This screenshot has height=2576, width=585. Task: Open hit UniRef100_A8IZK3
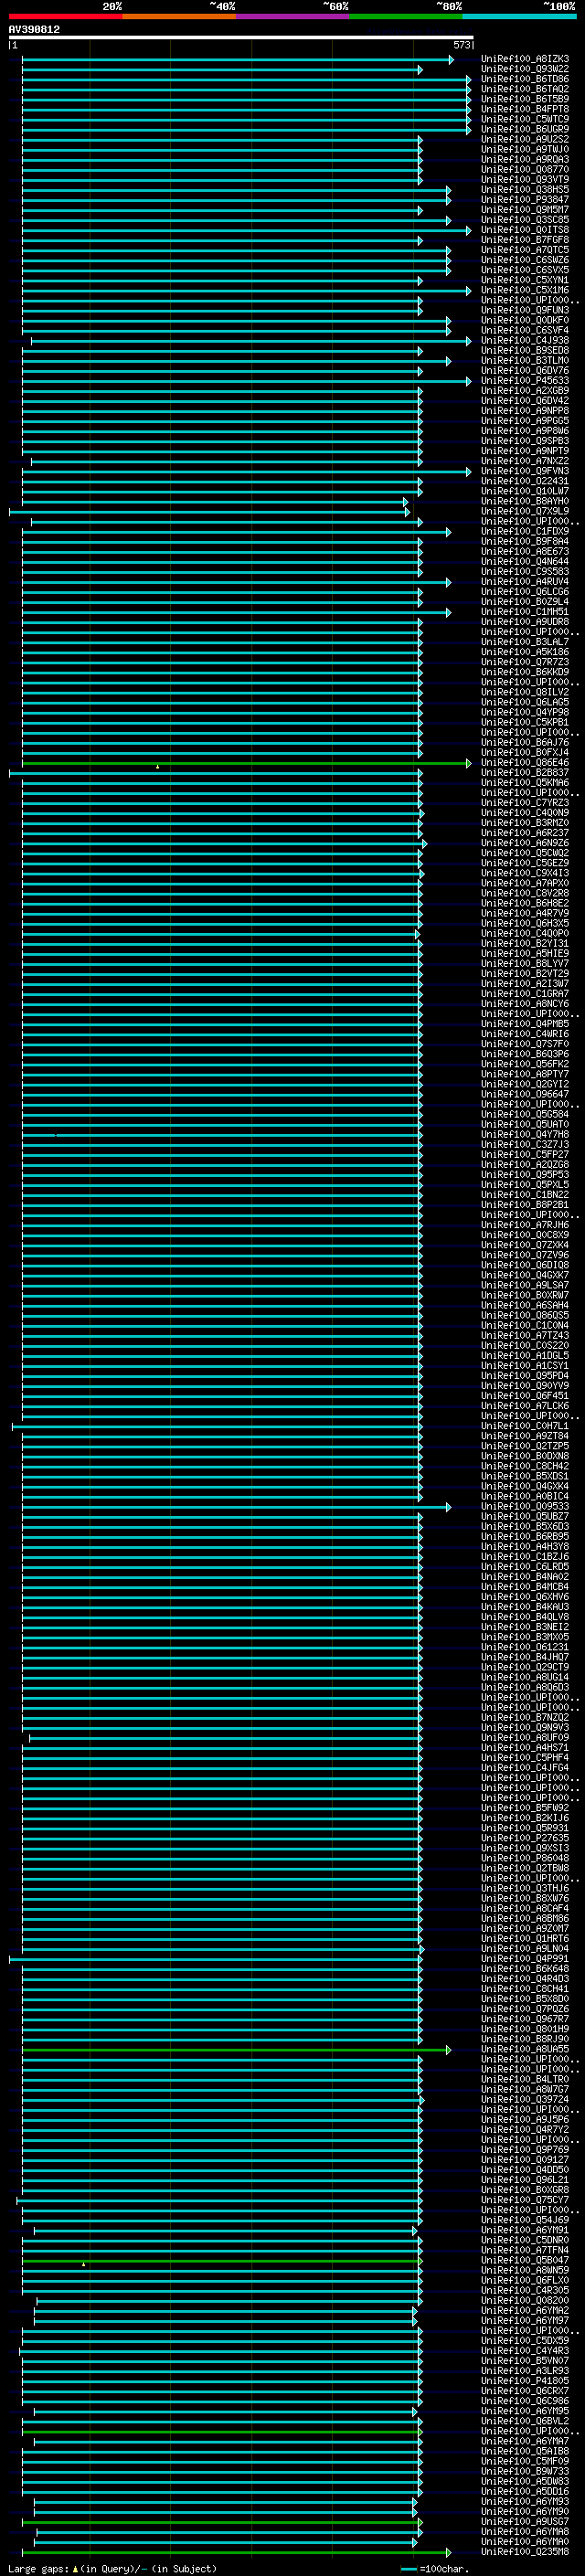click(x=525, y=60)
